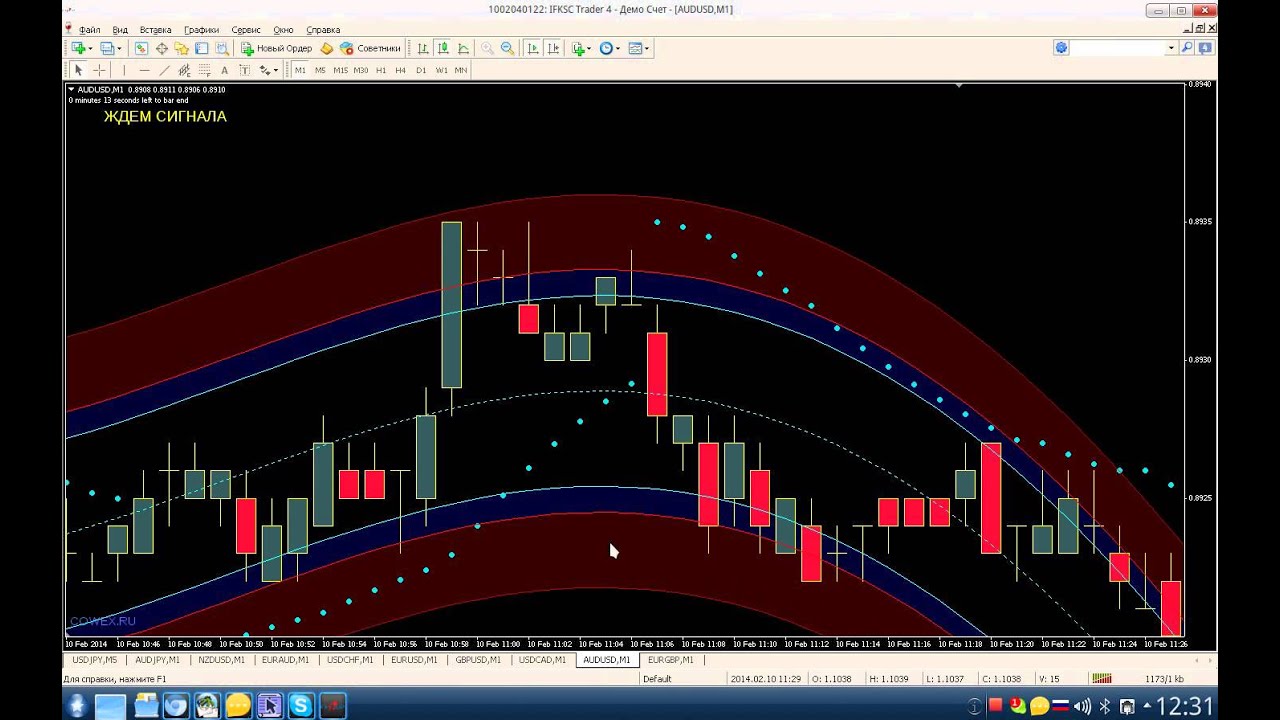Open the Profiles icon in toolbar
Viewport: 1280px width, 720px height.
106,48
